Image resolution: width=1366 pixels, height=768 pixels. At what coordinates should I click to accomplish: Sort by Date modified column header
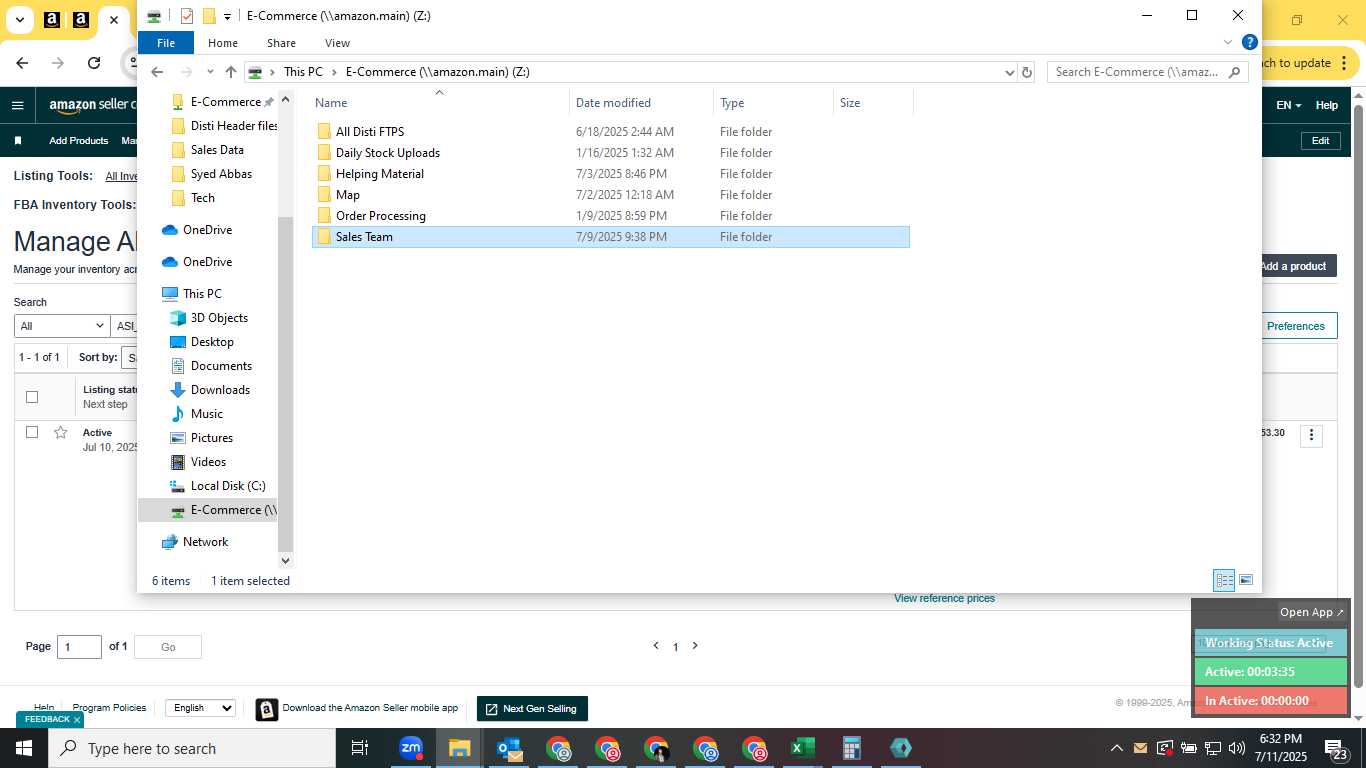coord(641,103)
